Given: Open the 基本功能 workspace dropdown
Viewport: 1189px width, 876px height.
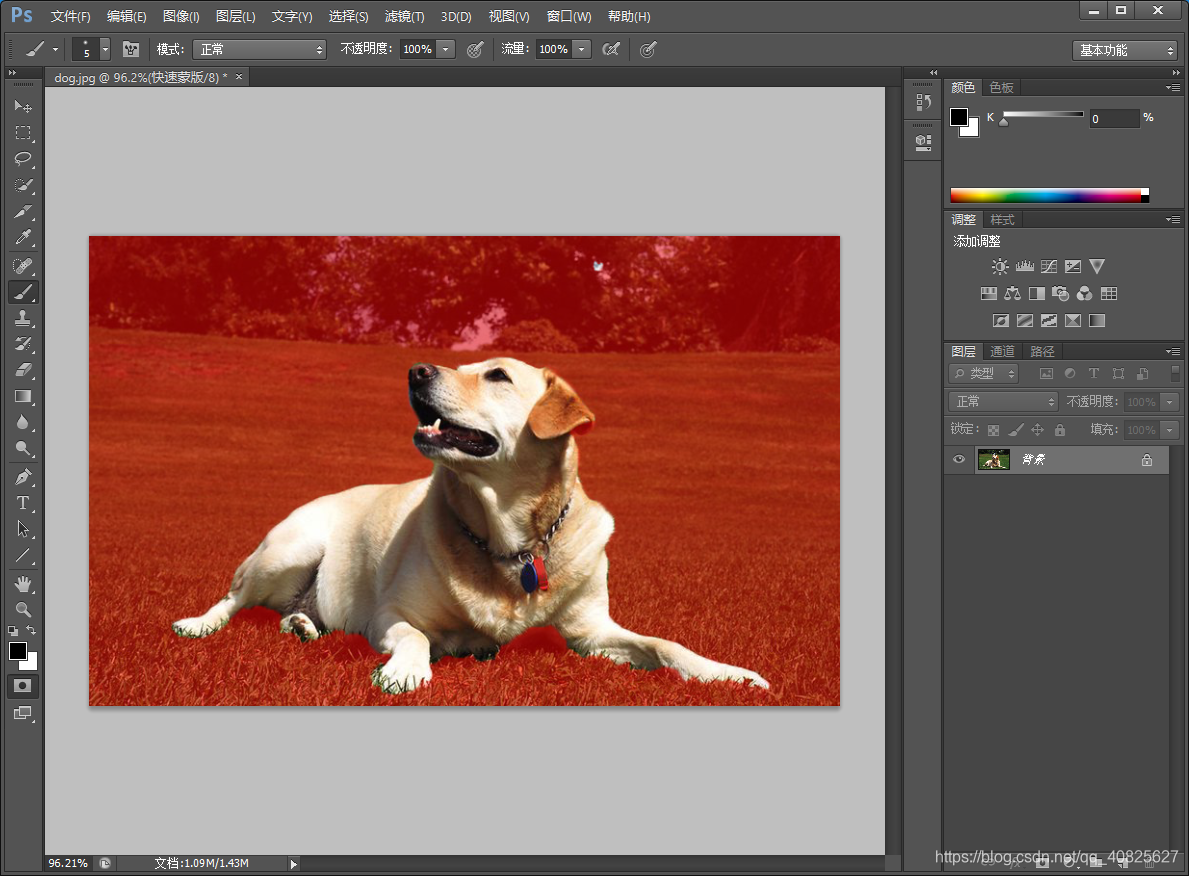Looking at the screenshot, I should (1125, 50).
